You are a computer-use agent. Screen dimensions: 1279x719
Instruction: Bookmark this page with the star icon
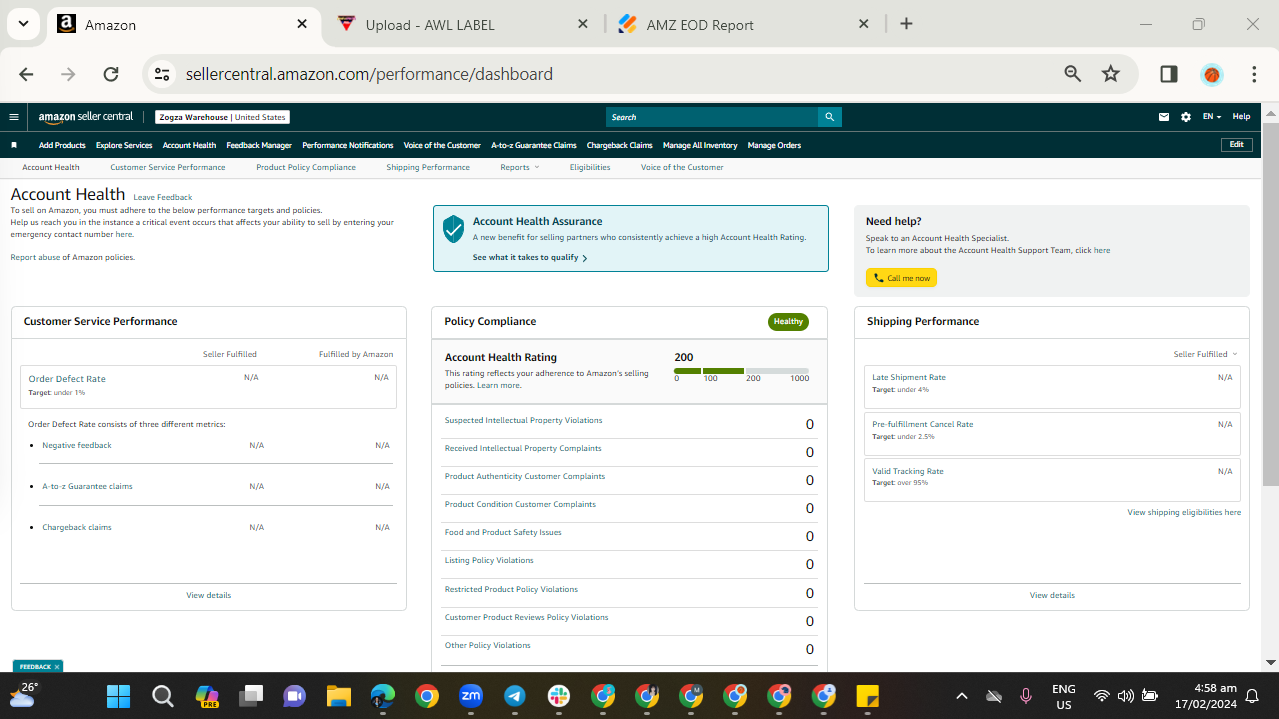[1110, 74]
